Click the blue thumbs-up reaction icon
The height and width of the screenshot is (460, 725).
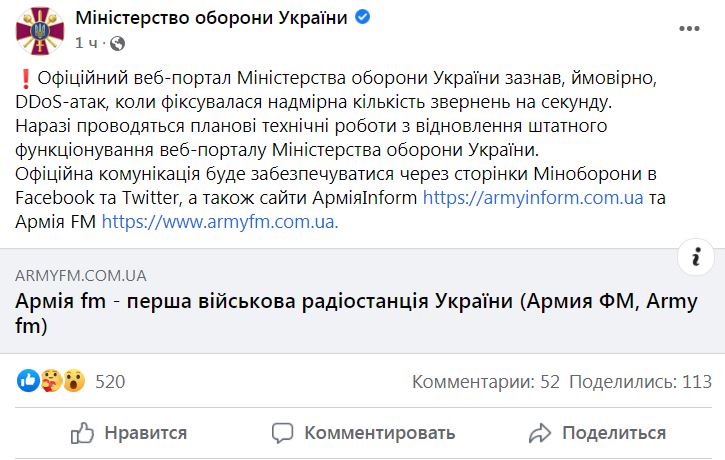(x=28, y=381)
